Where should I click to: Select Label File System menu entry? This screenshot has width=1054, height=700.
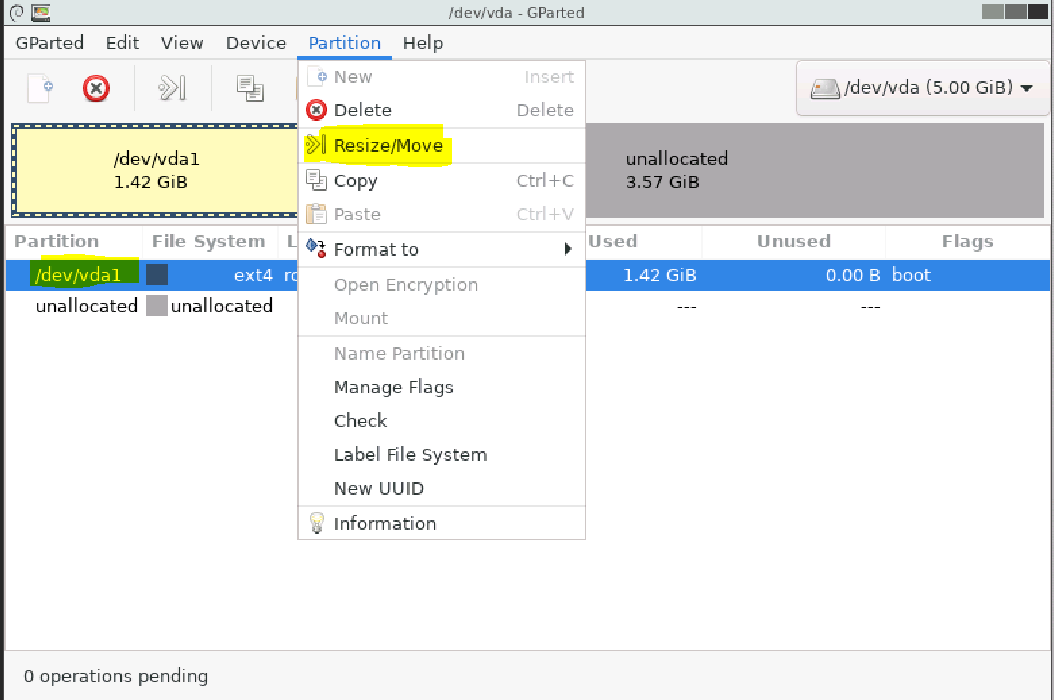[442, 455]
